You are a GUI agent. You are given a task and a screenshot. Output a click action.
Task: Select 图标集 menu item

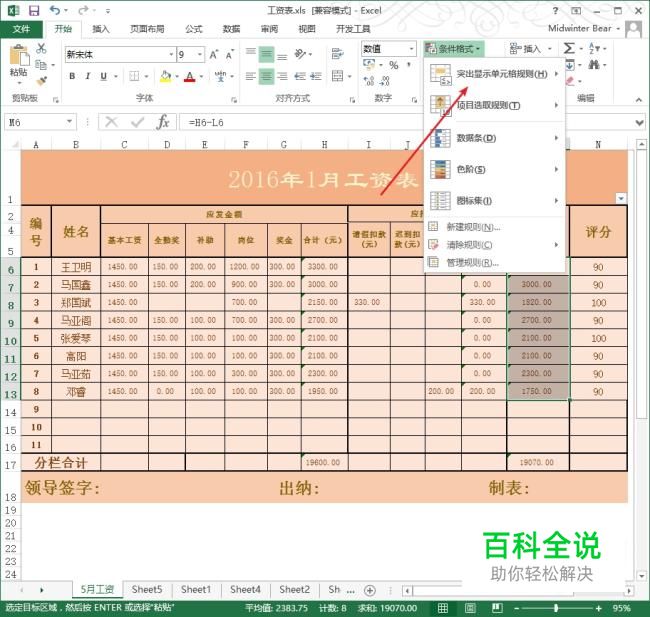495,201
